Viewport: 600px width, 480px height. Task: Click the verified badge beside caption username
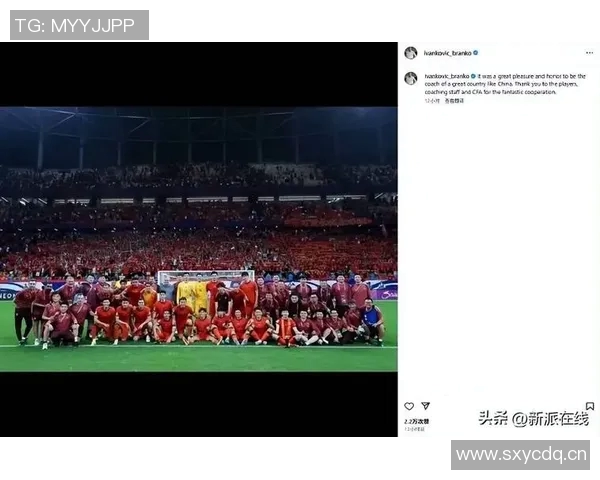473,76
